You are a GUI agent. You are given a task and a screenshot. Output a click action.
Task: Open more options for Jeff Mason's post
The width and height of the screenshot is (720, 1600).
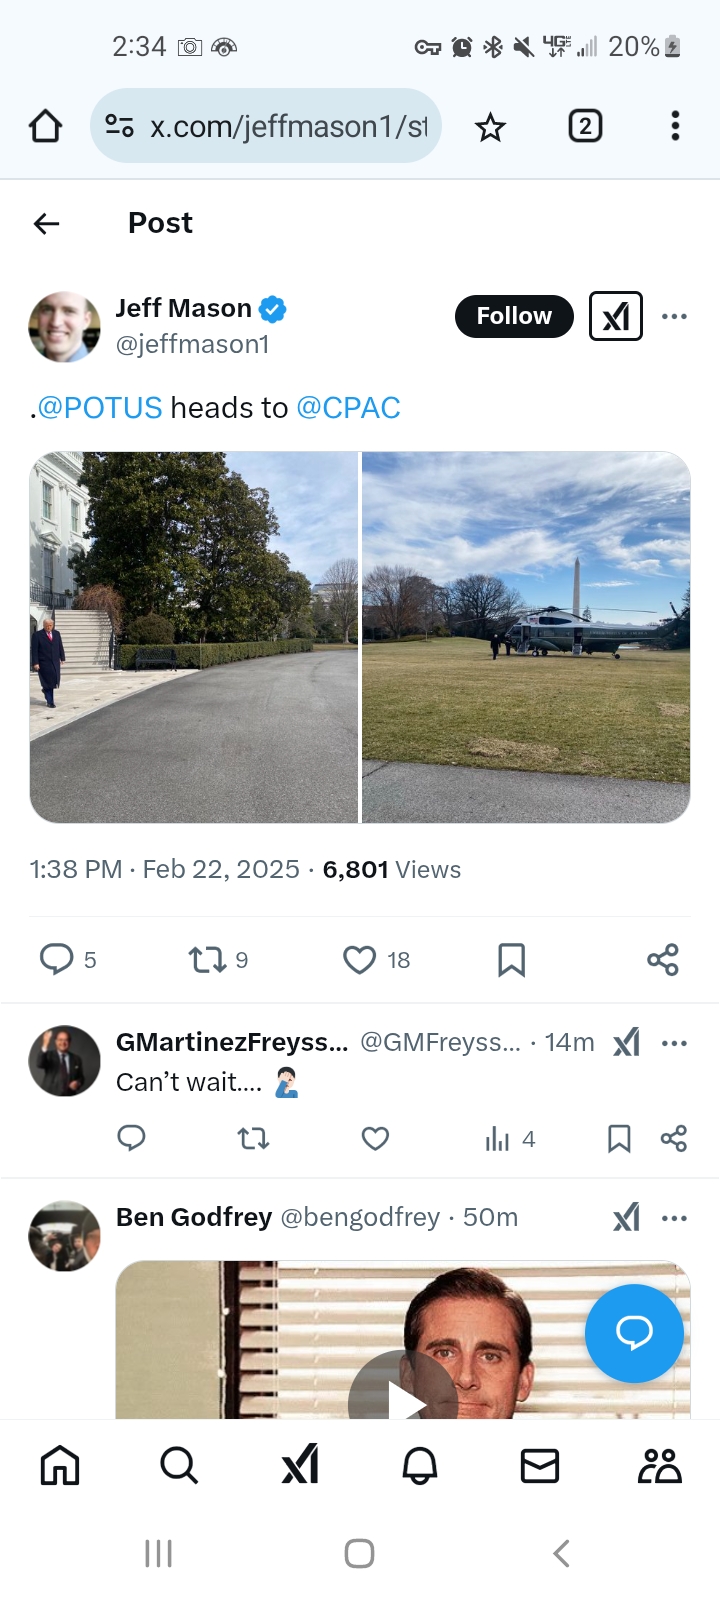click(674, 316)
